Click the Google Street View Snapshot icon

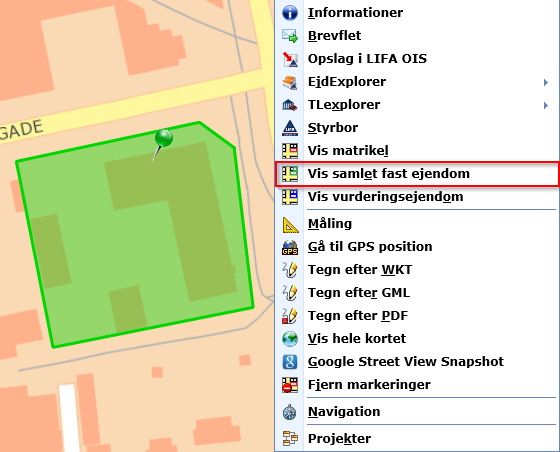coord(290,362)
